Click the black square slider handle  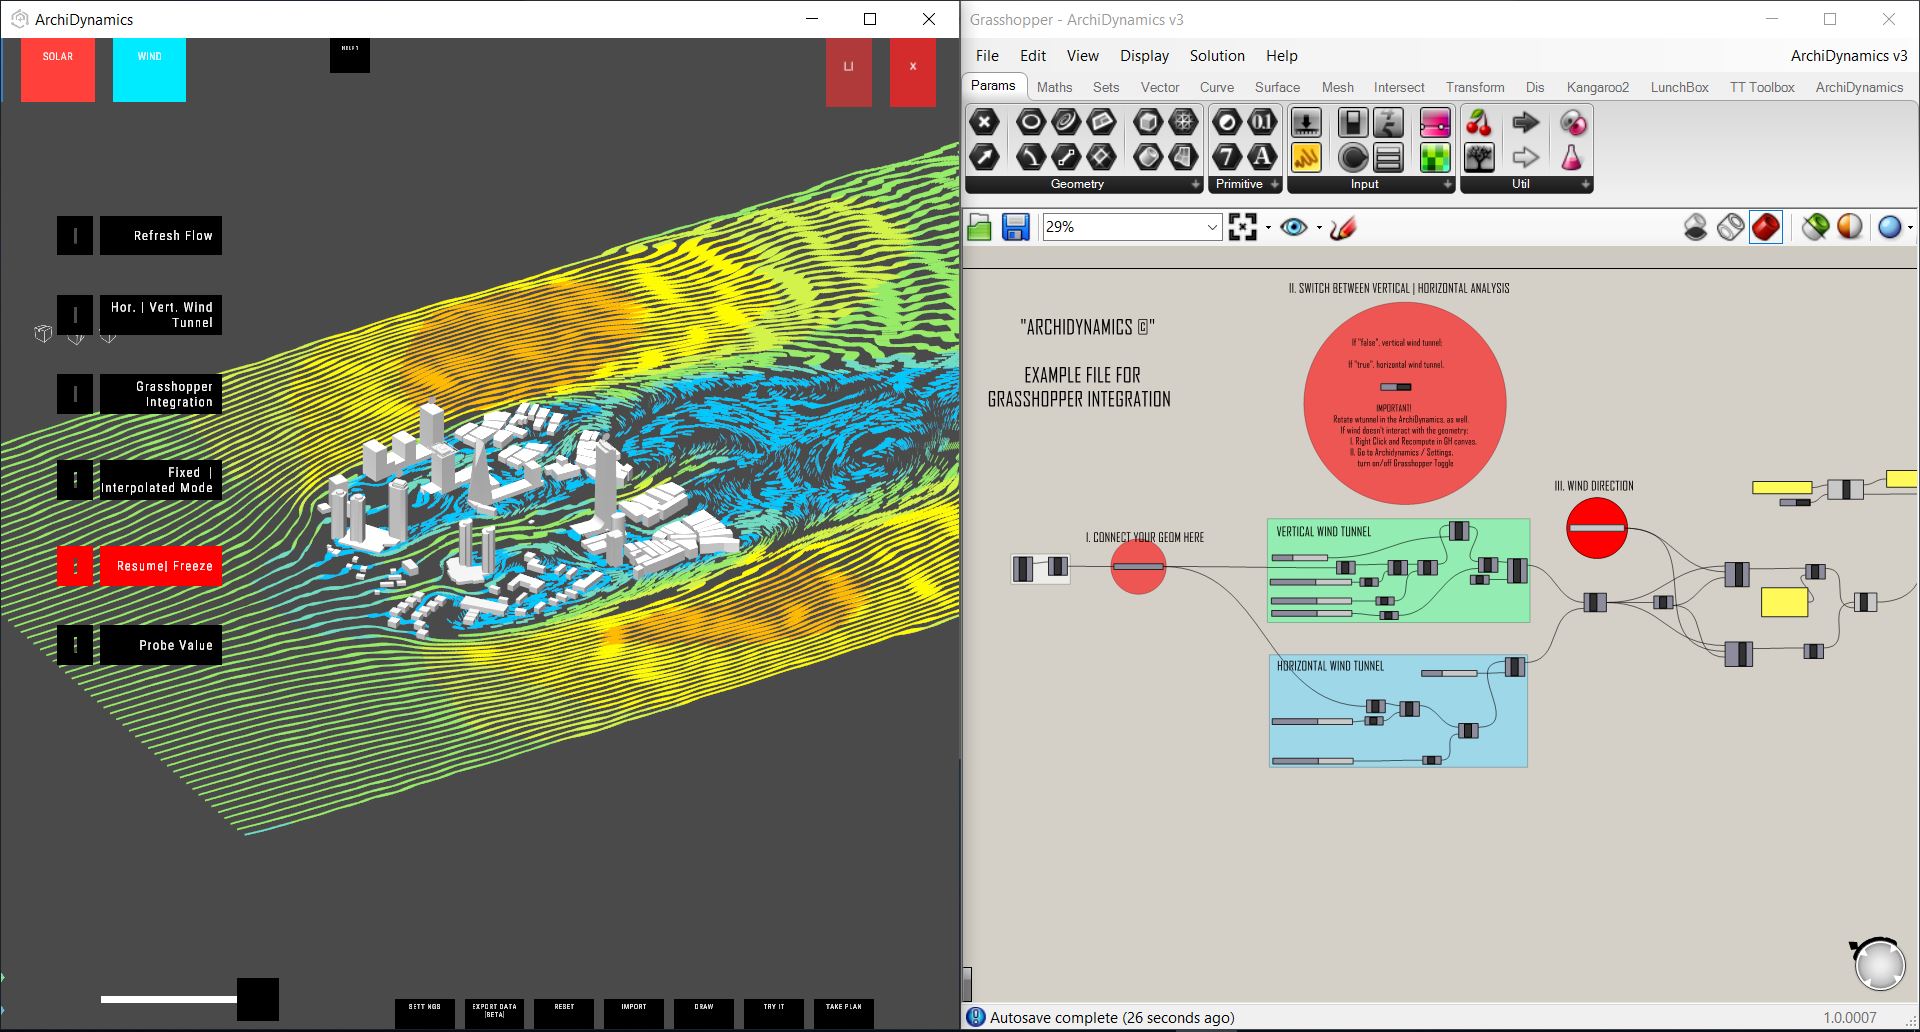click(258, 999)
